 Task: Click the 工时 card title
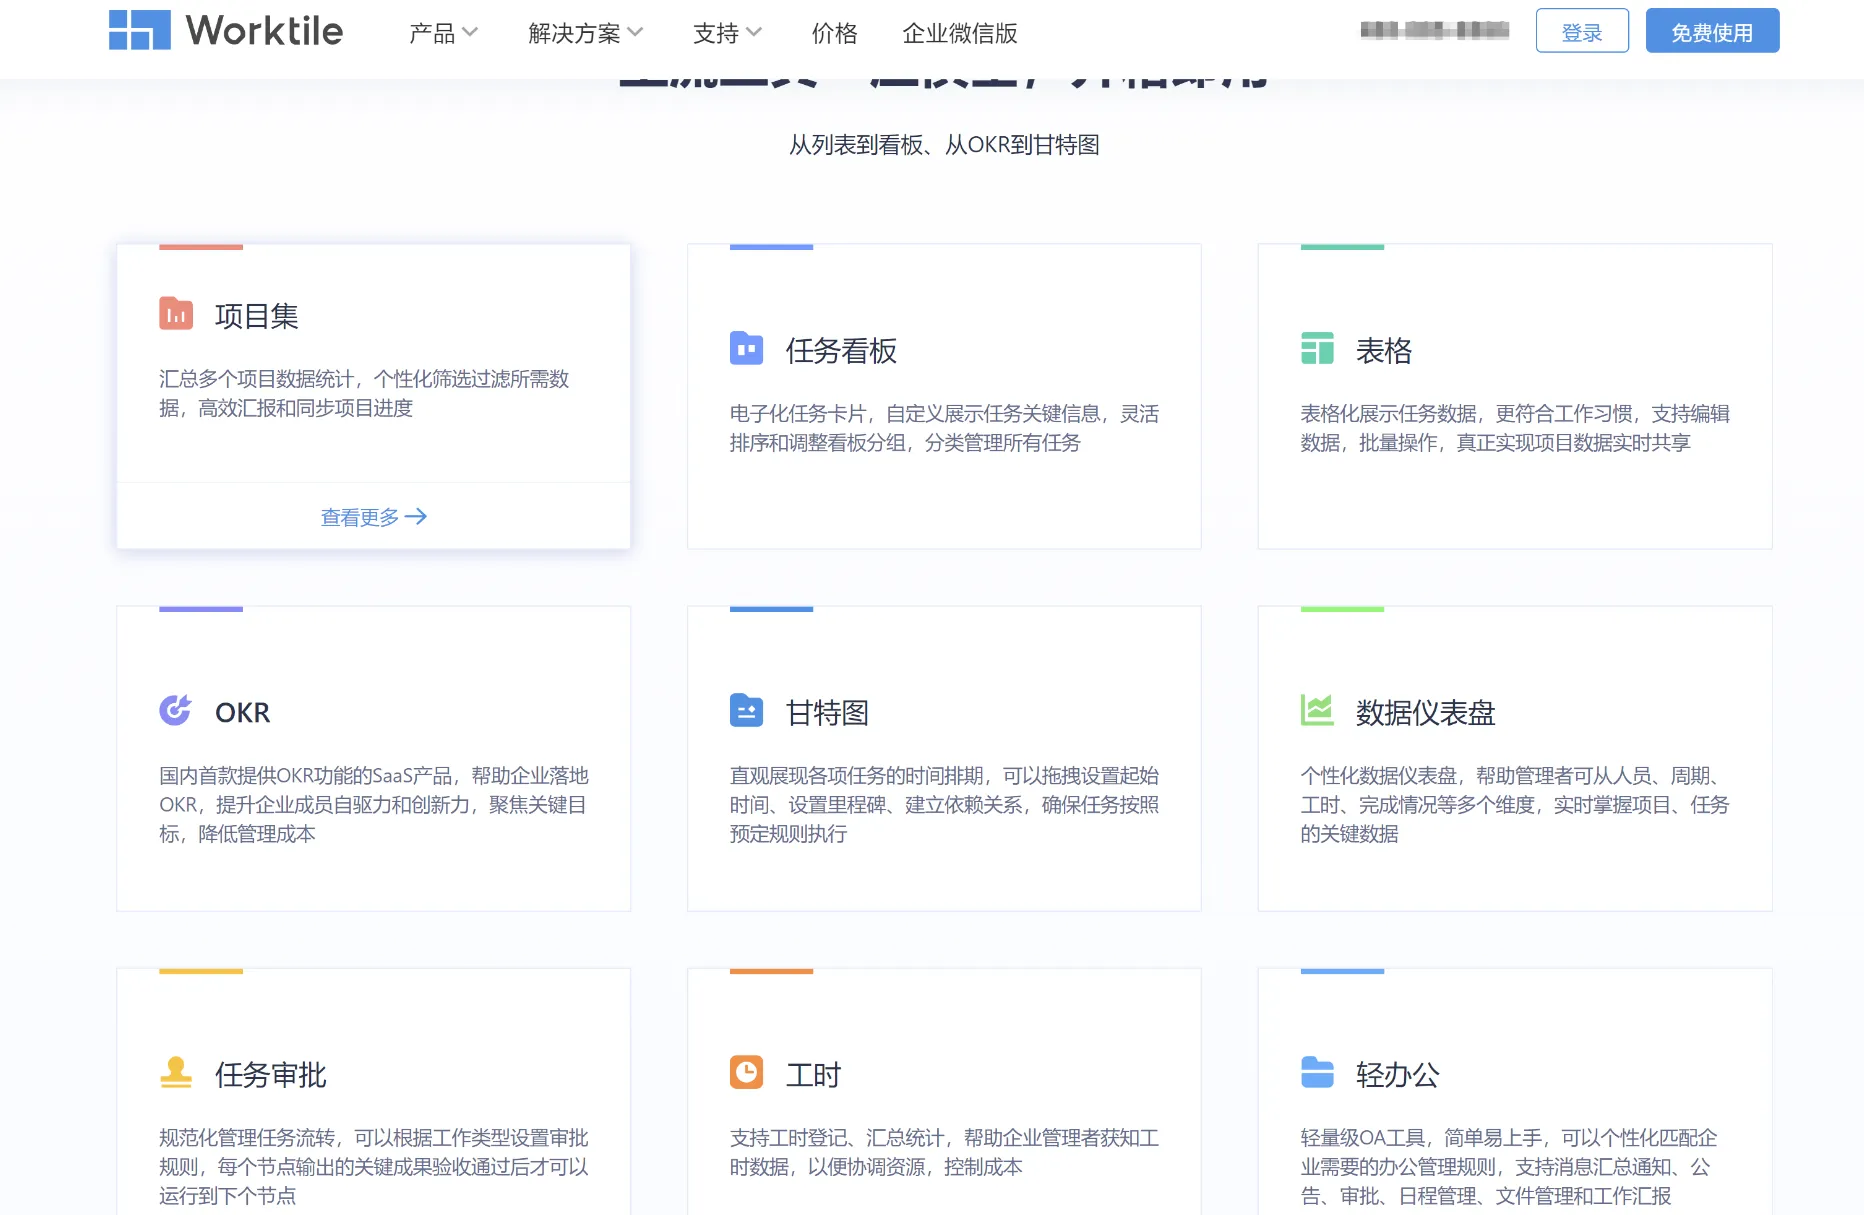click(x=813, y=1075)
